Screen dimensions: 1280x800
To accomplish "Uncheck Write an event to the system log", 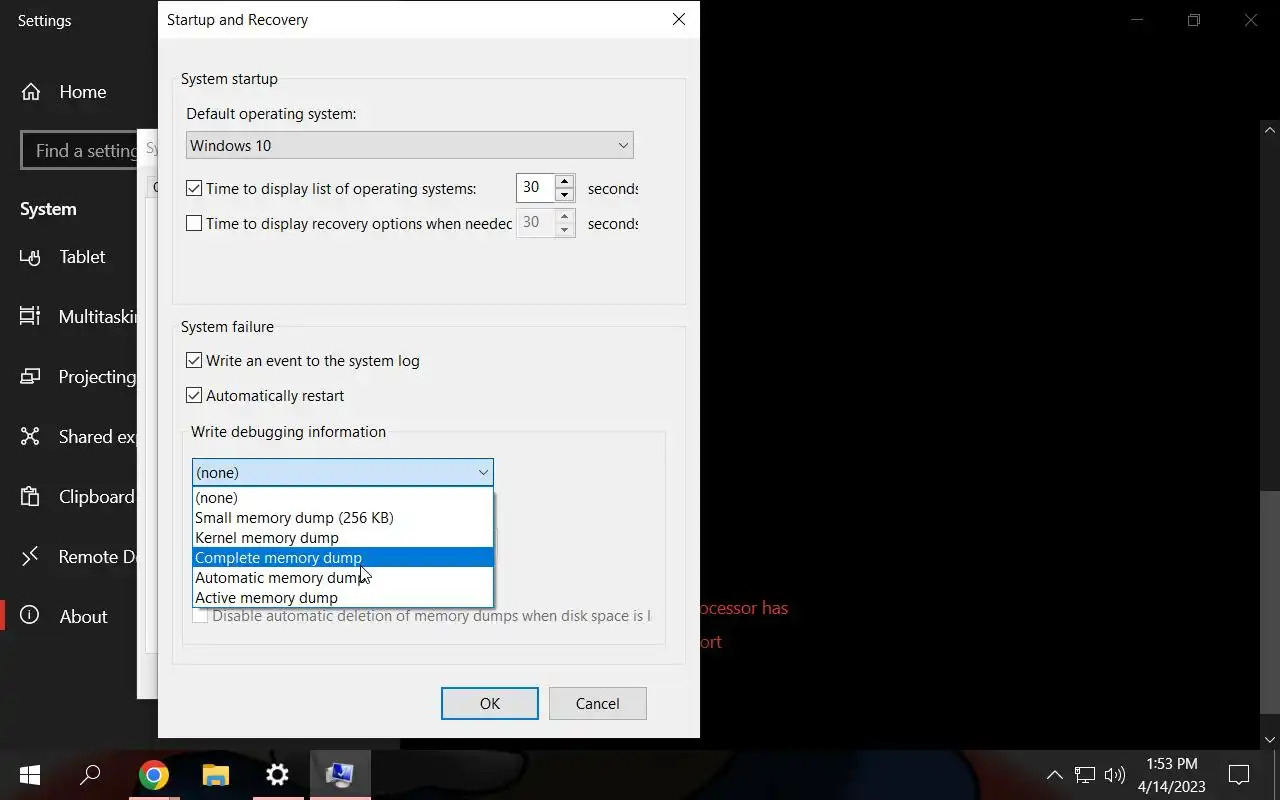I will [194, 360].
